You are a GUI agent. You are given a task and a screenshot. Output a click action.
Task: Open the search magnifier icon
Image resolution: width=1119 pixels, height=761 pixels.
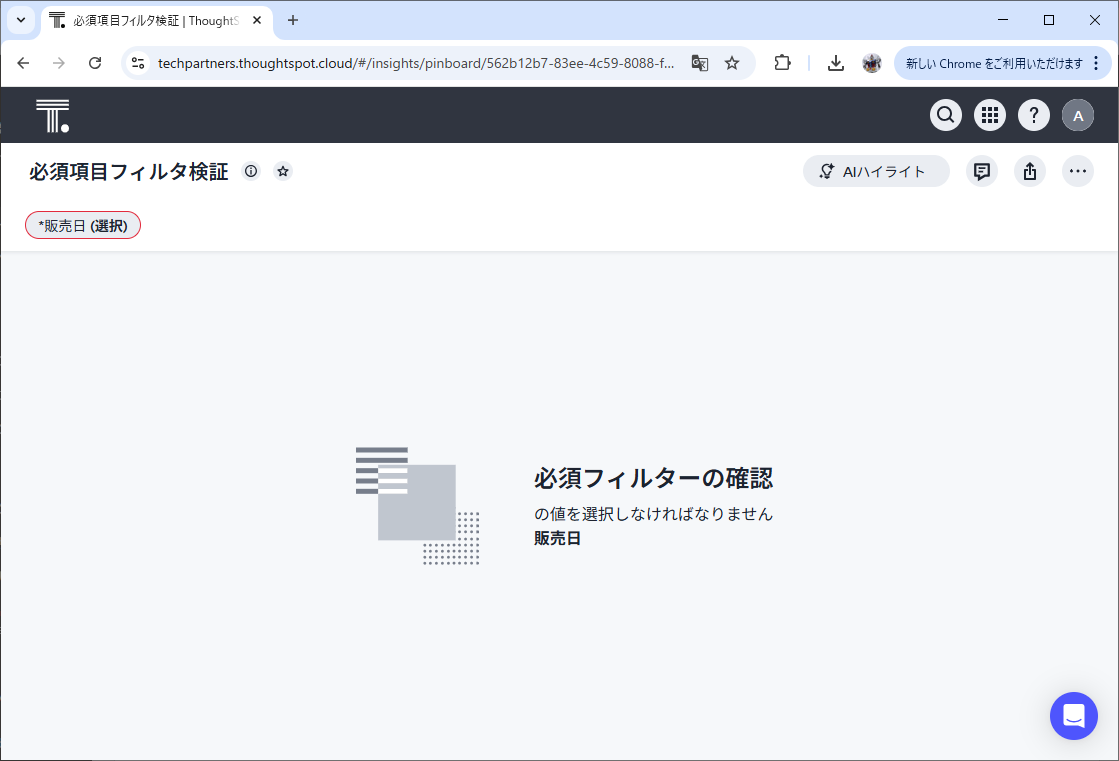click(945, 116)
